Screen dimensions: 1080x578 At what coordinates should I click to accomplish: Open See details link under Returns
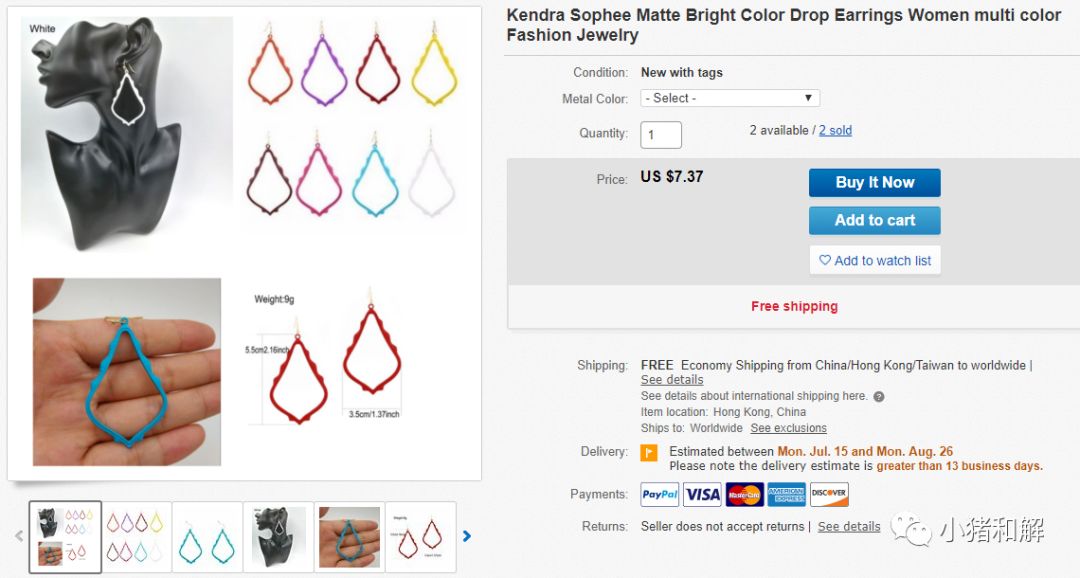click(849, 526)
